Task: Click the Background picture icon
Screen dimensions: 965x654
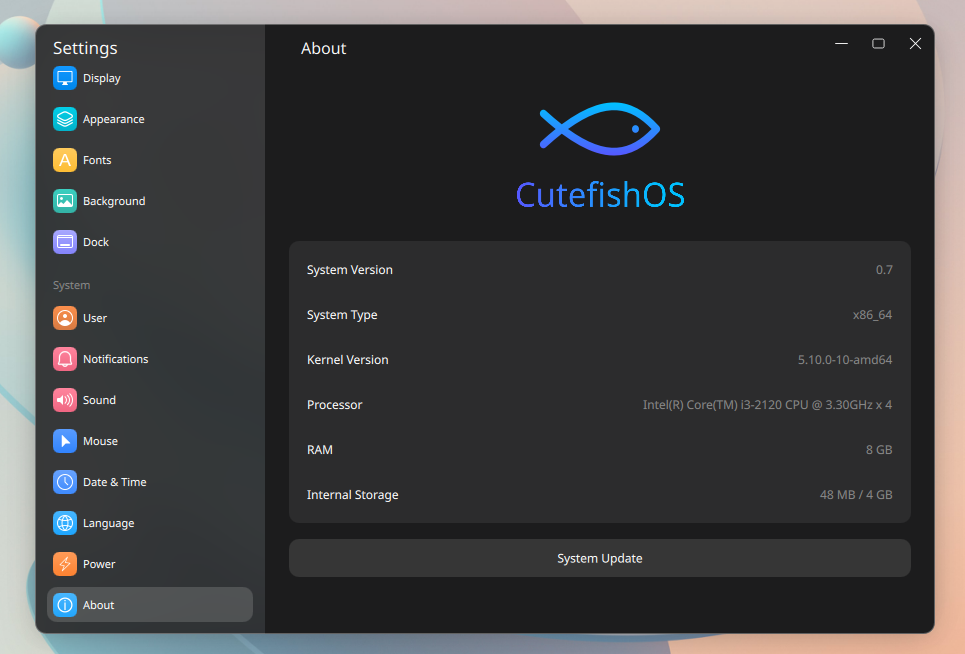Action: [65, 201]
